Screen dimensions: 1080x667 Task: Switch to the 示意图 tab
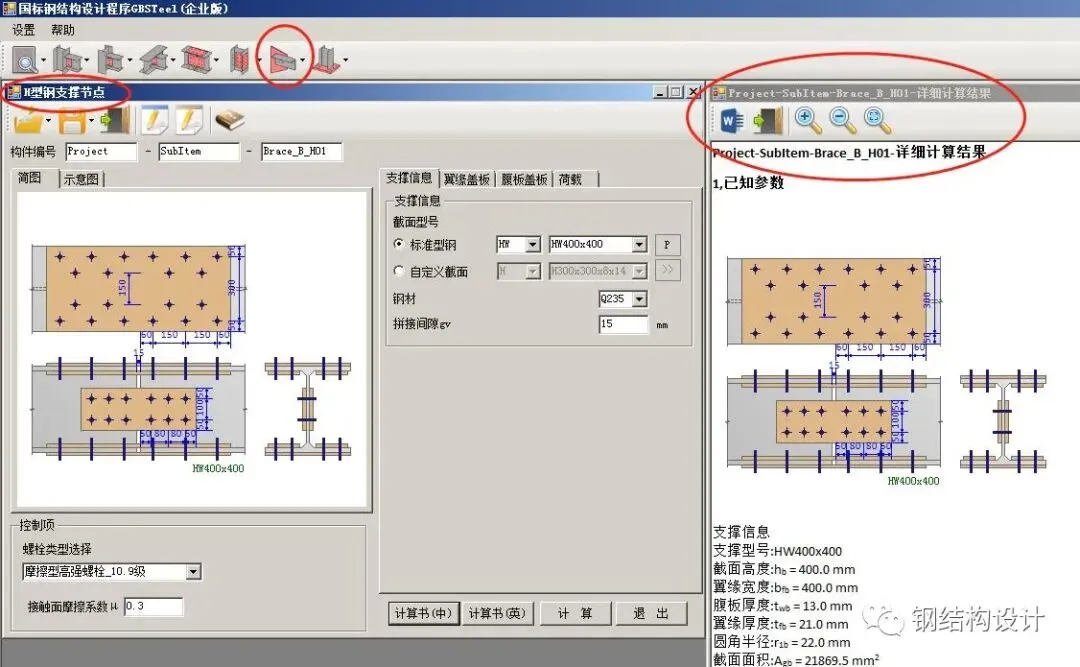click(81, 179)
